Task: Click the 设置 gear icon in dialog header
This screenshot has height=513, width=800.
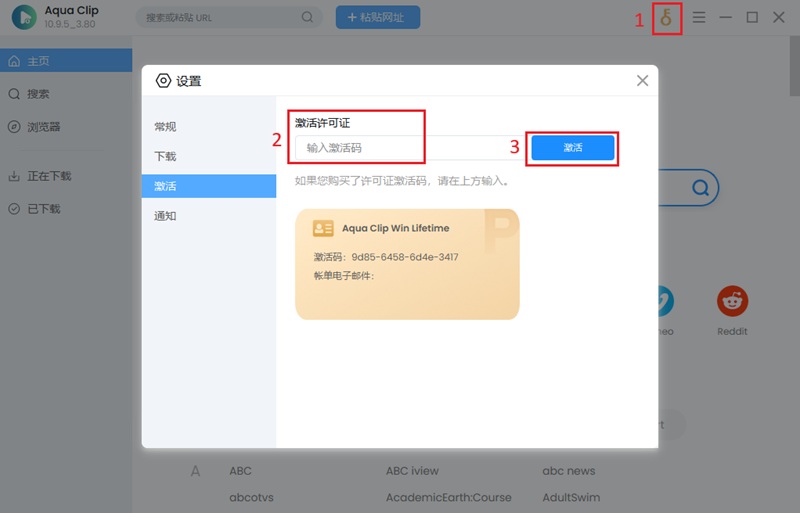Action: [163, 81]
